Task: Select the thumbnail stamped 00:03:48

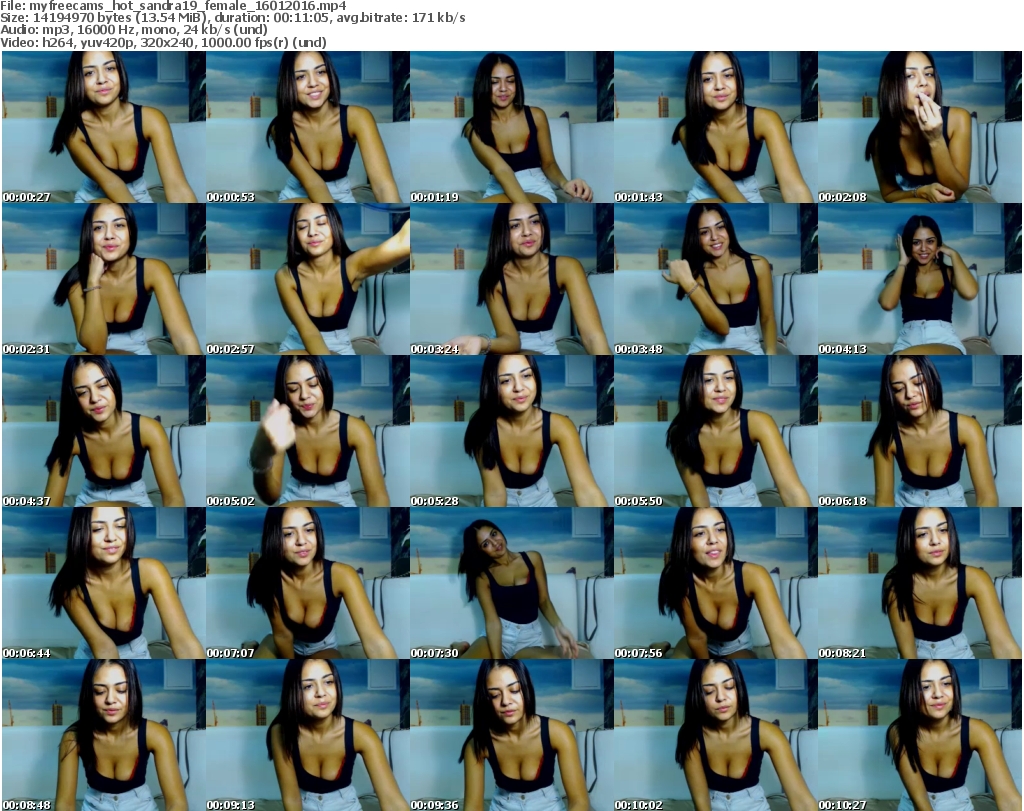Action: 716,279
